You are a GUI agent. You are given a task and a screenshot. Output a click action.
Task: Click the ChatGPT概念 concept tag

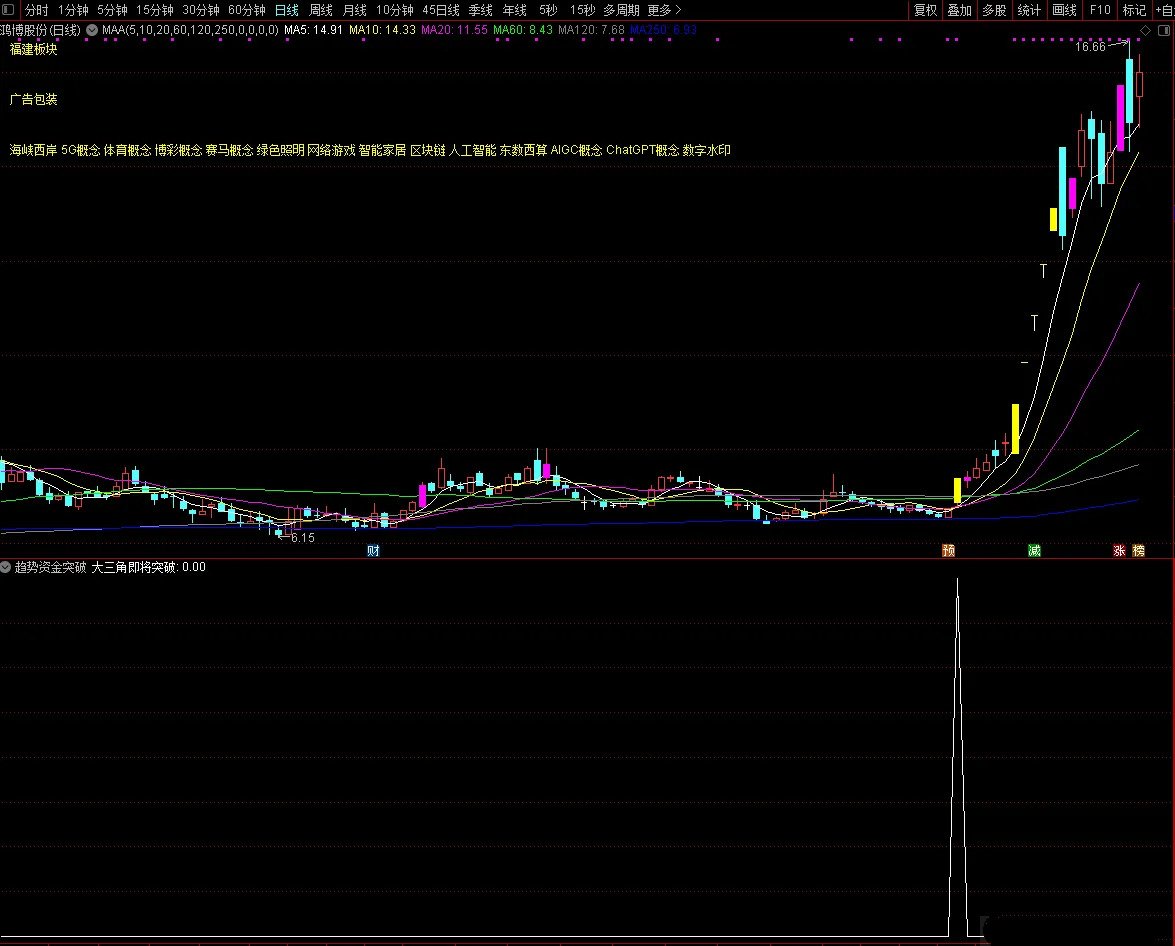coord(642,151)
